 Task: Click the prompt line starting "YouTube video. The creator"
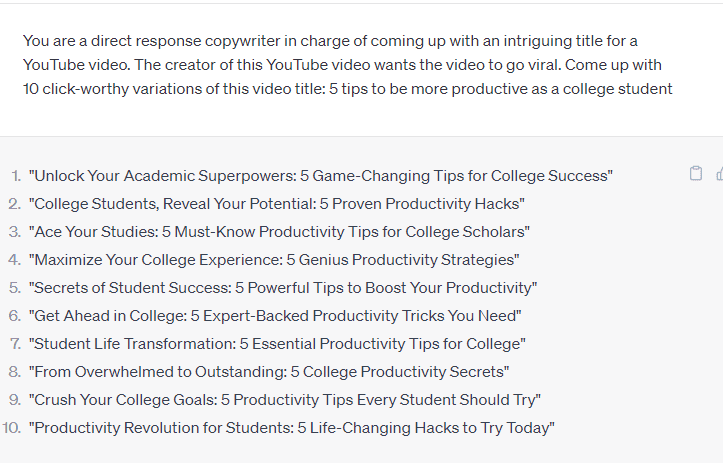(x=342, y=65)
